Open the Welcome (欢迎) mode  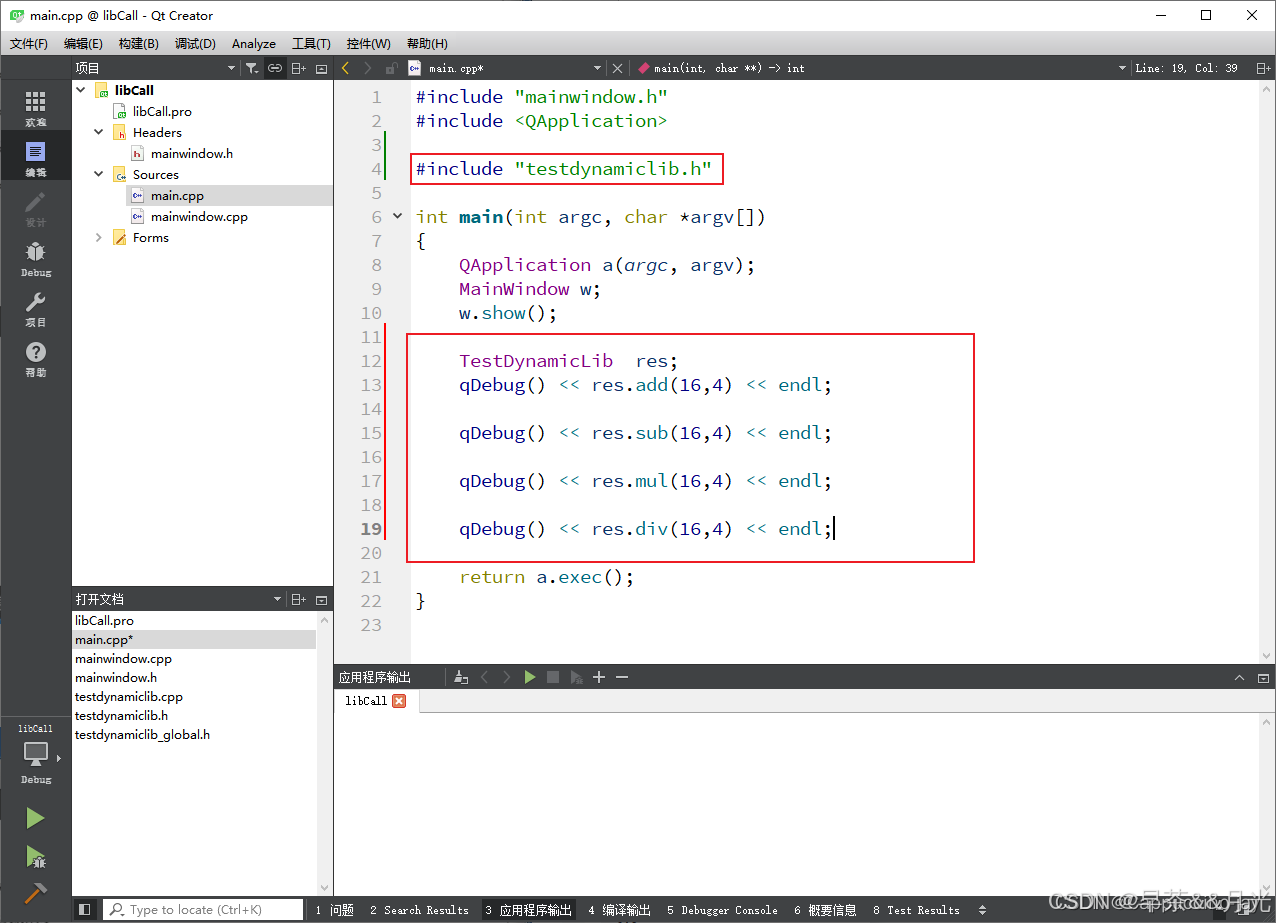click(36, 108)
